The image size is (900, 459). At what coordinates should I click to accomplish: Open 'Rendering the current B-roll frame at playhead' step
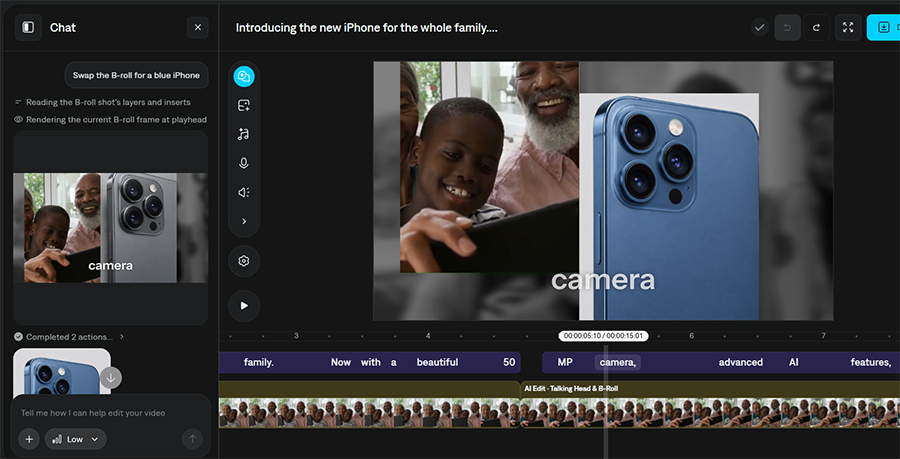(111, 119)
